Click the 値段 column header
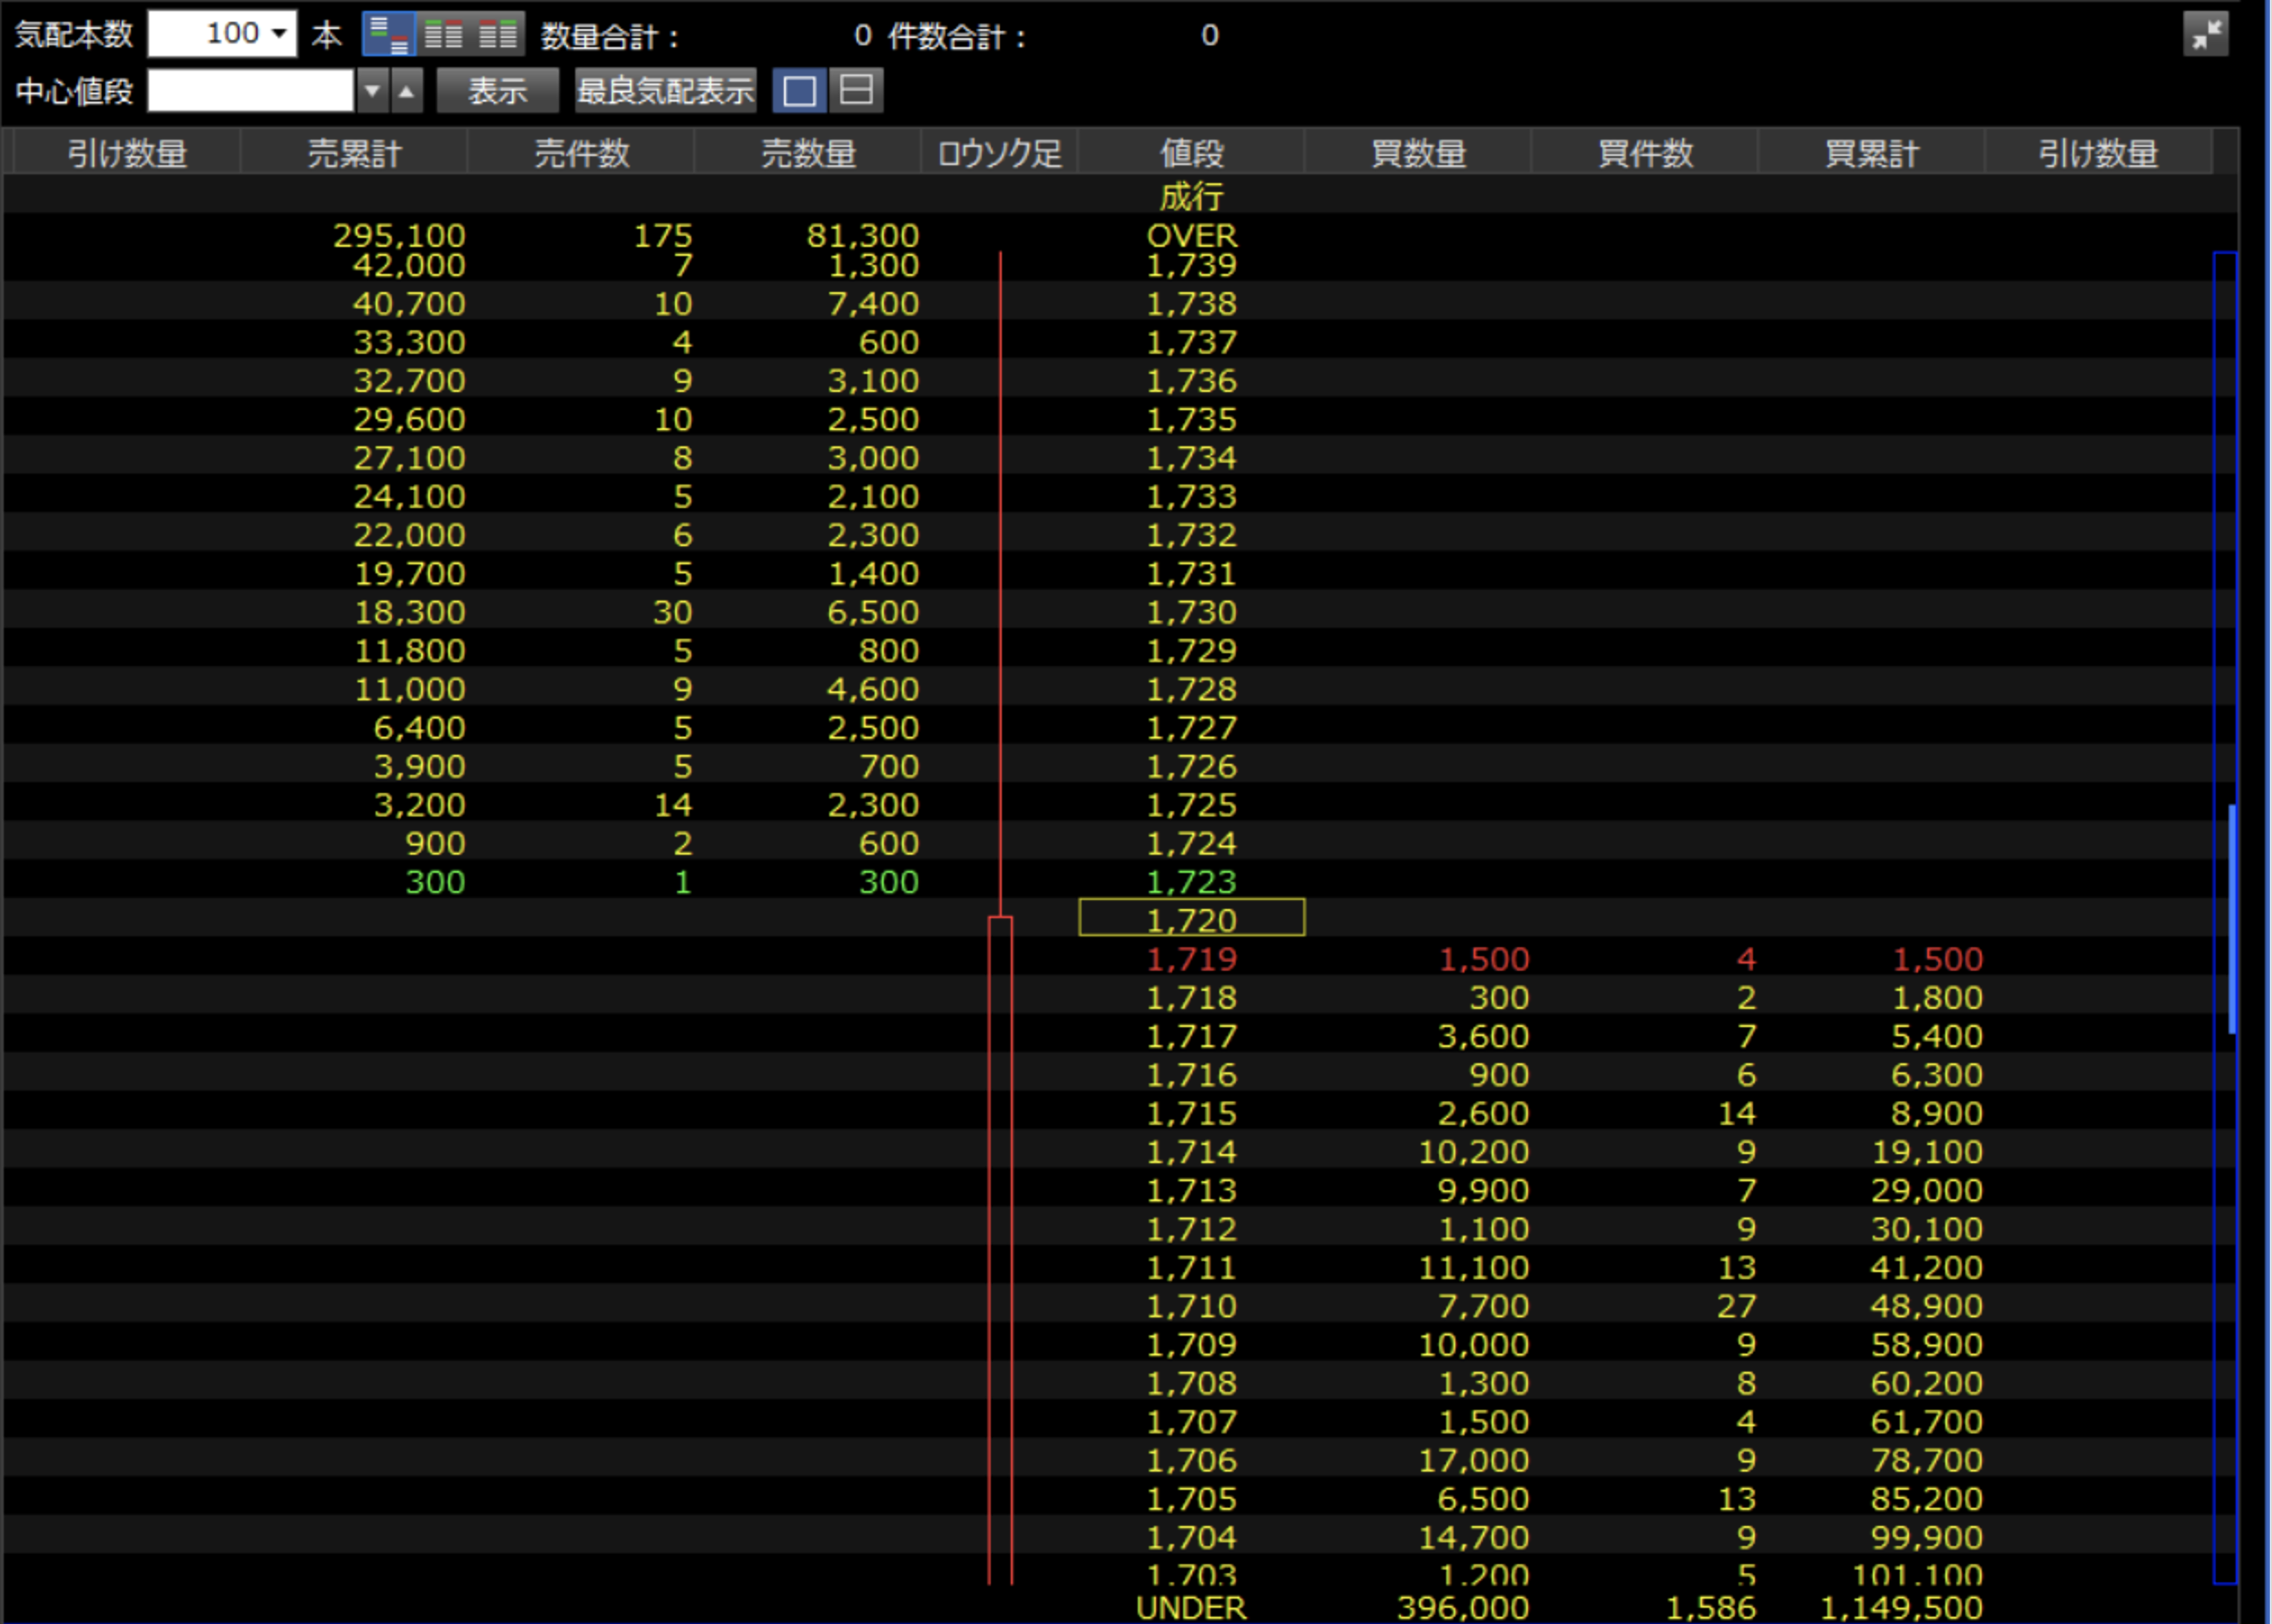The image size is (2272, 1624). 1191,153
